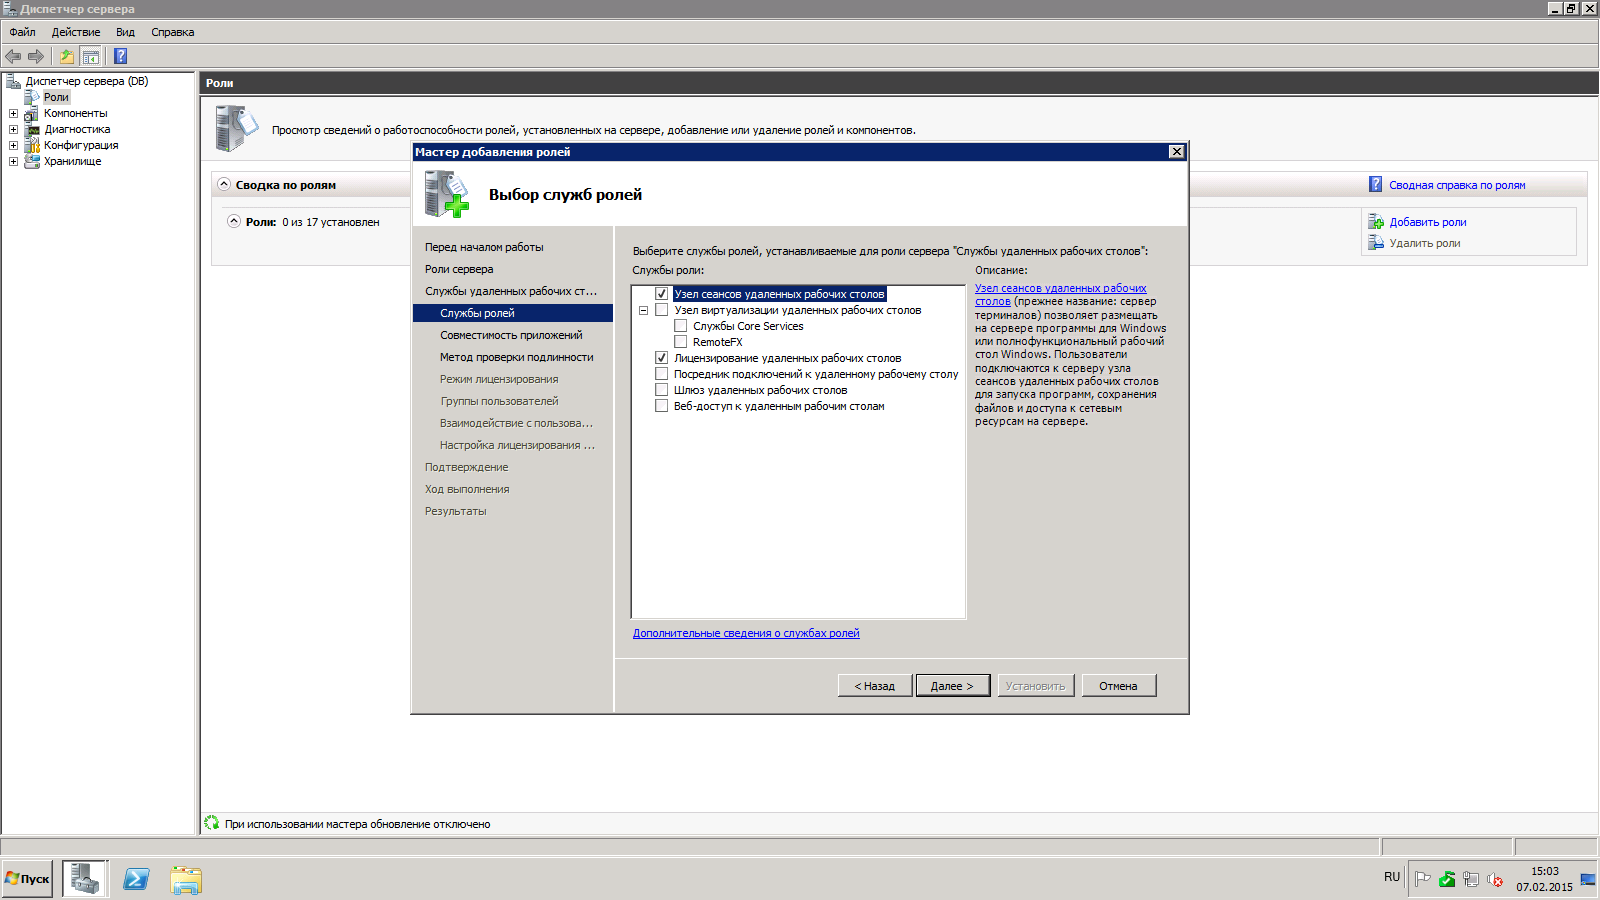Image resolution: width=1600 pixels, height=900 pixels.
Task: Click the RU language indicator
Action: click(1392, 877)
